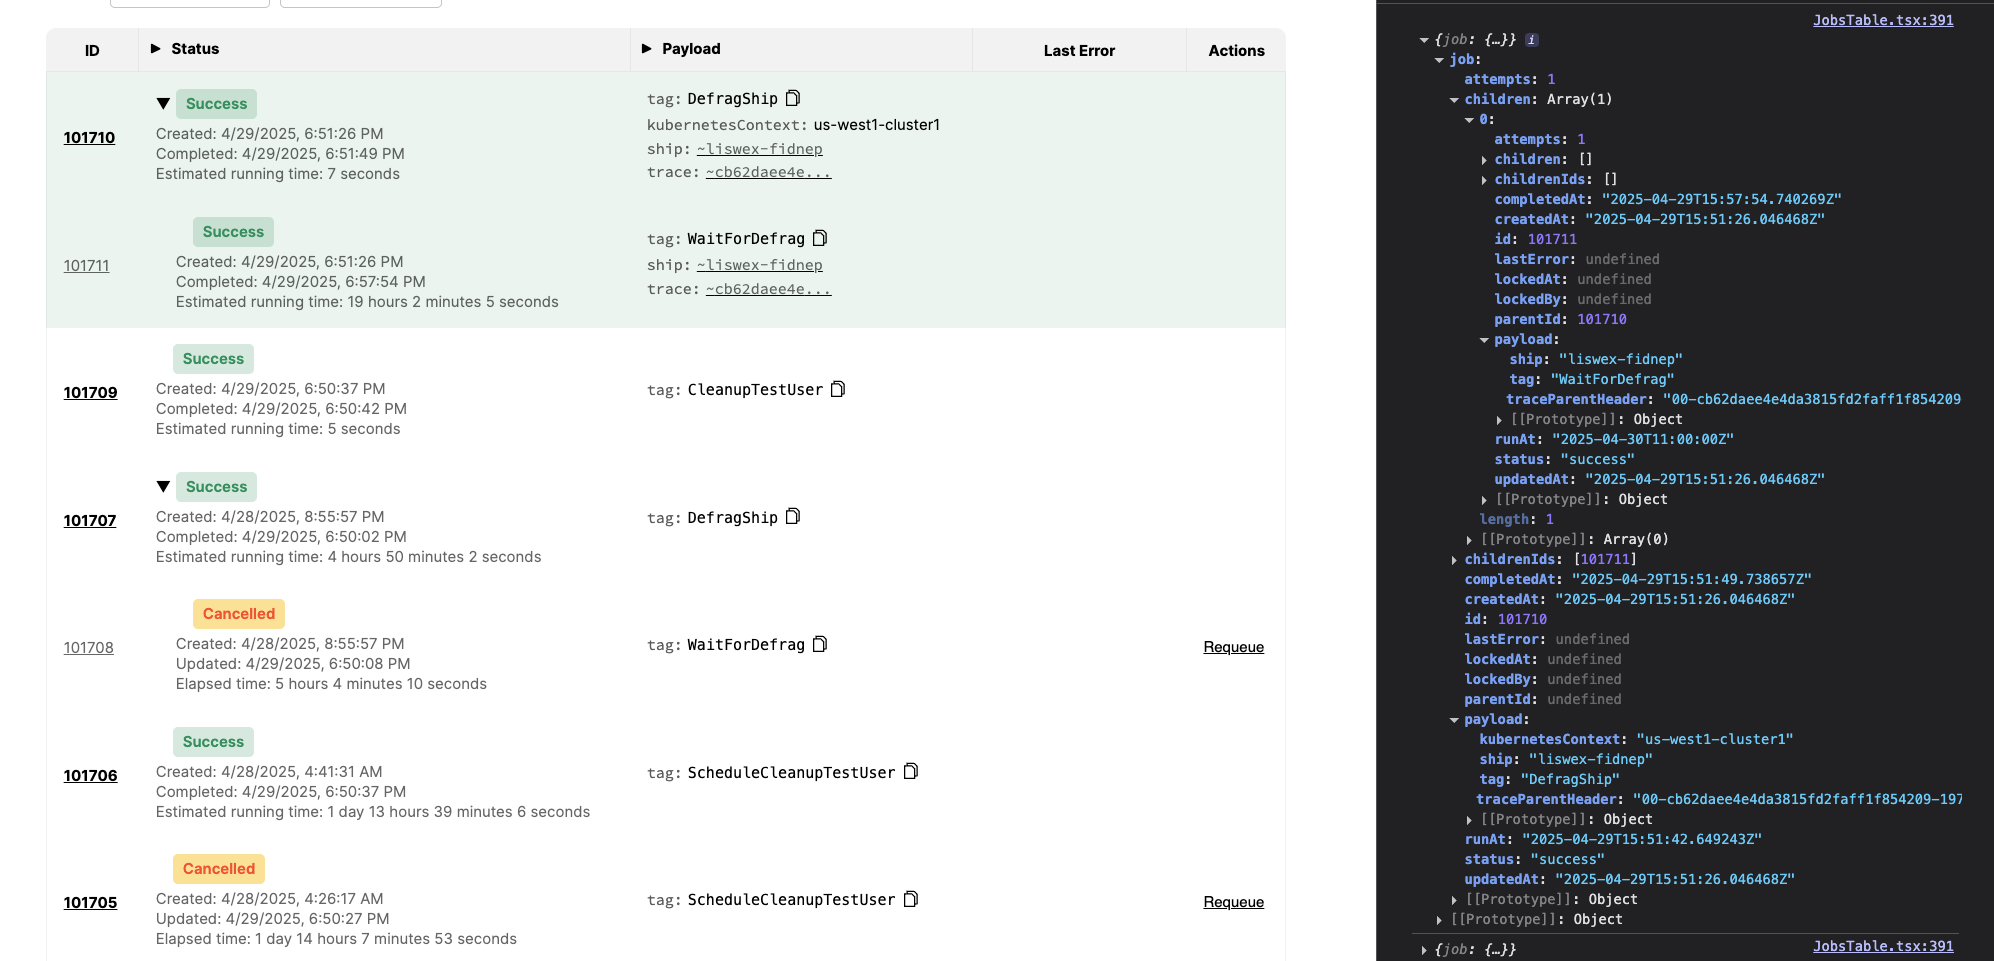
Task: Click Success badge of job 101710
Action: pyautogui.click(x=216, y=104)
